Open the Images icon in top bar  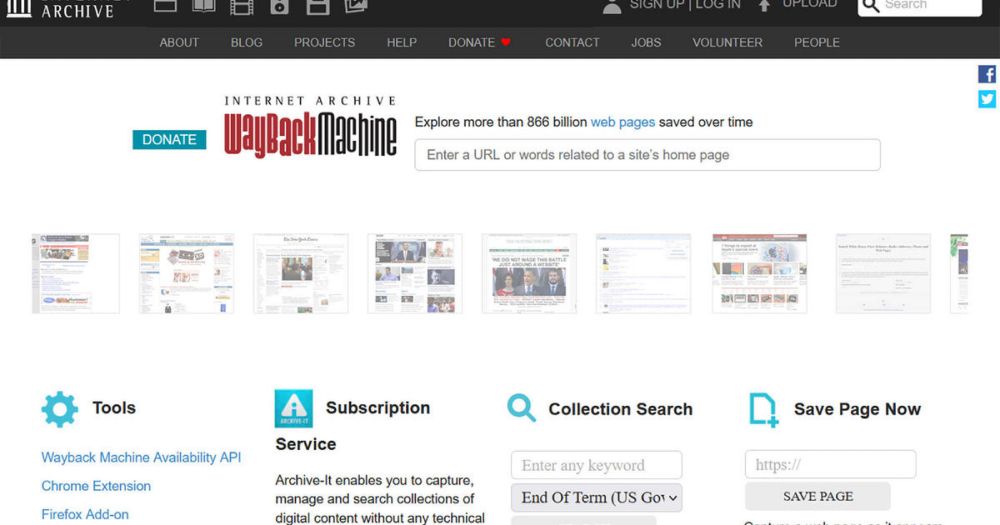(356, 6)
